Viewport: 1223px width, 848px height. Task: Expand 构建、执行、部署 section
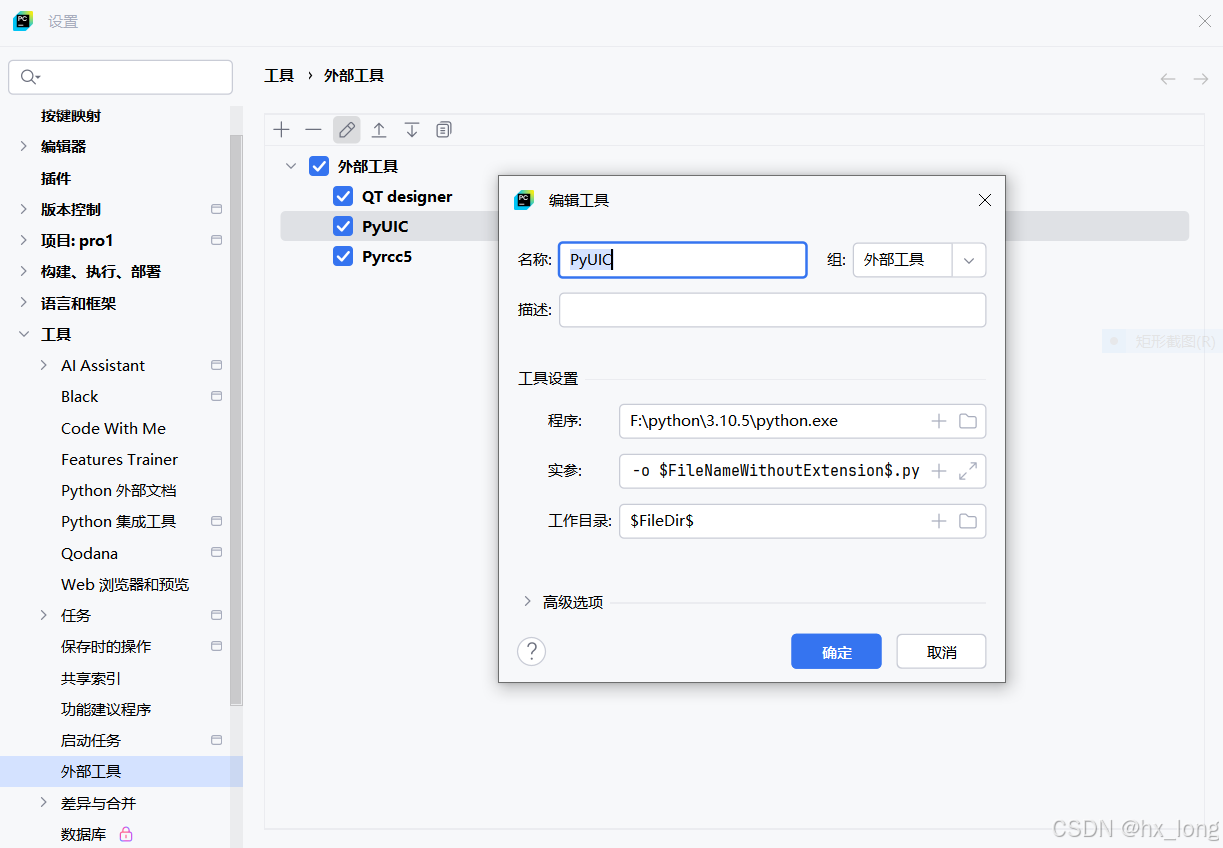tap(24, 271)
